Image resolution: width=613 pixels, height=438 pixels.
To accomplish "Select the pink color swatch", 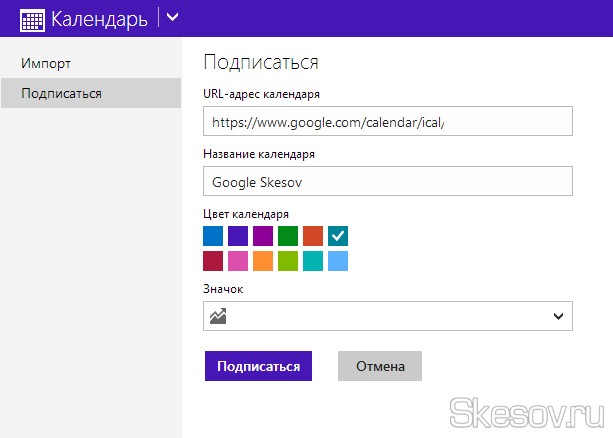I will 238,261.
